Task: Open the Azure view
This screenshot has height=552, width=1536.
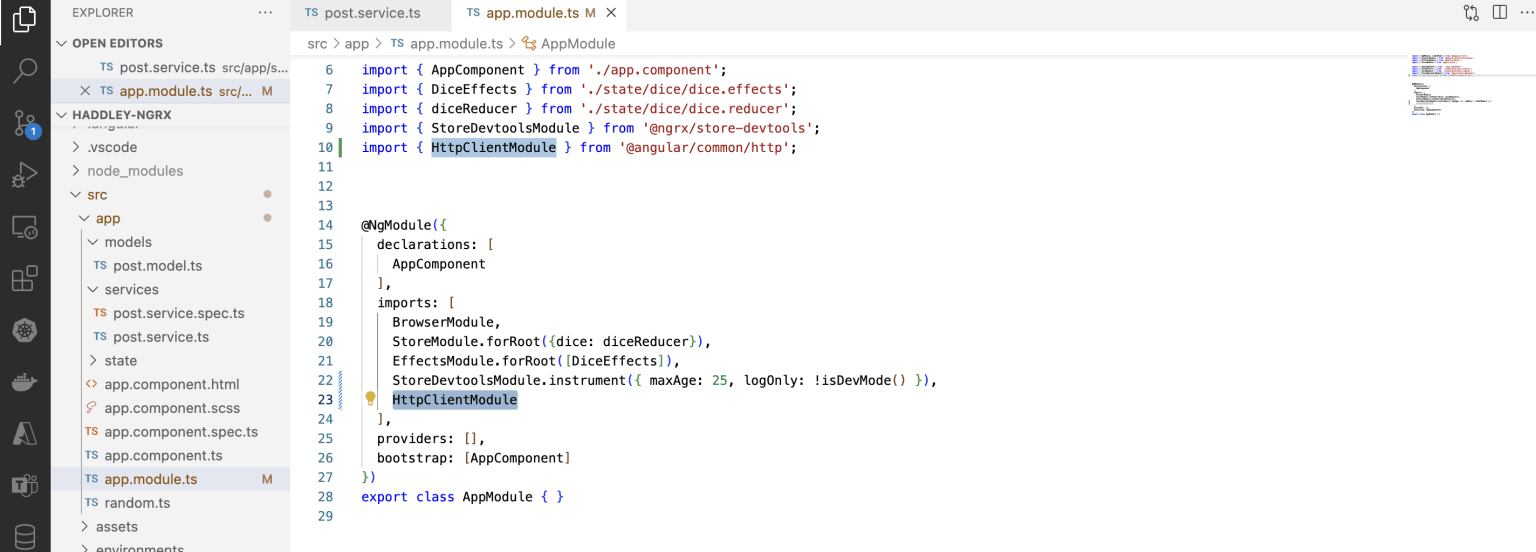Action: click(x=25, y=435)
